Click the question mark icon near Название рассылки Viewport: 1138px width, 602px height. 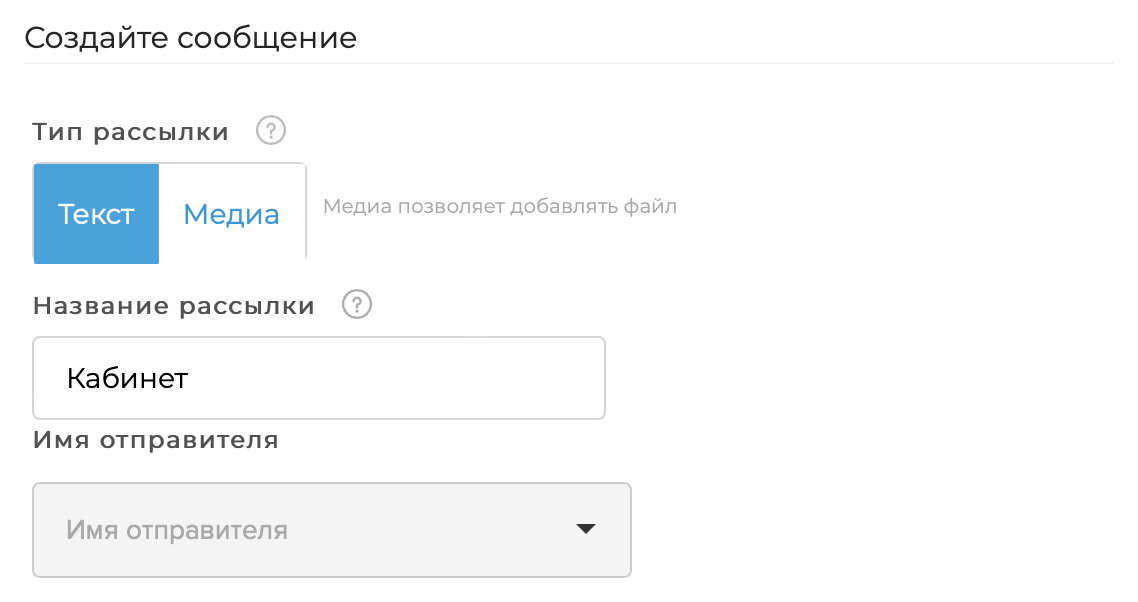pos(357,305)
